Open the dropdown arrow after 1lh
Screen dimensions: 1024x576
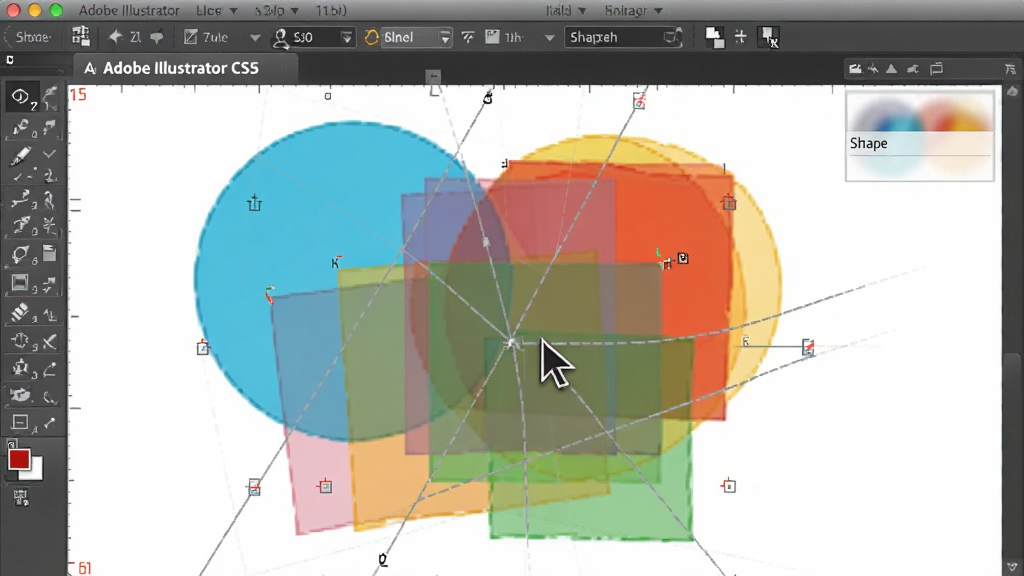click(549, 38)
